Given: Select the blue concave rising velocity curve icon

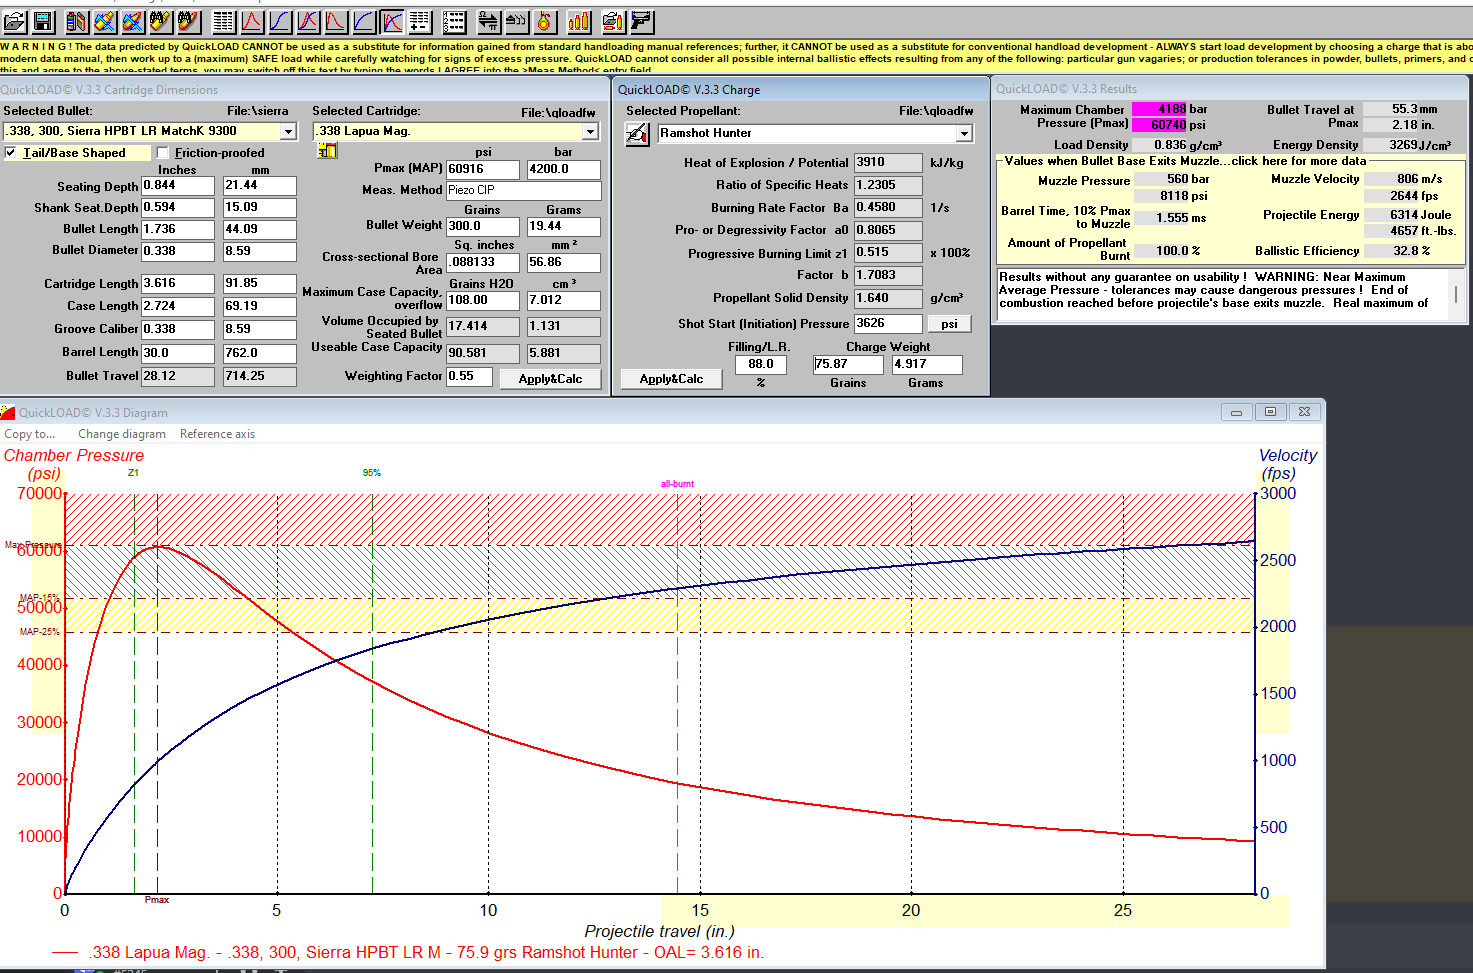Looking at the screenshot, I should click(363, 21).
